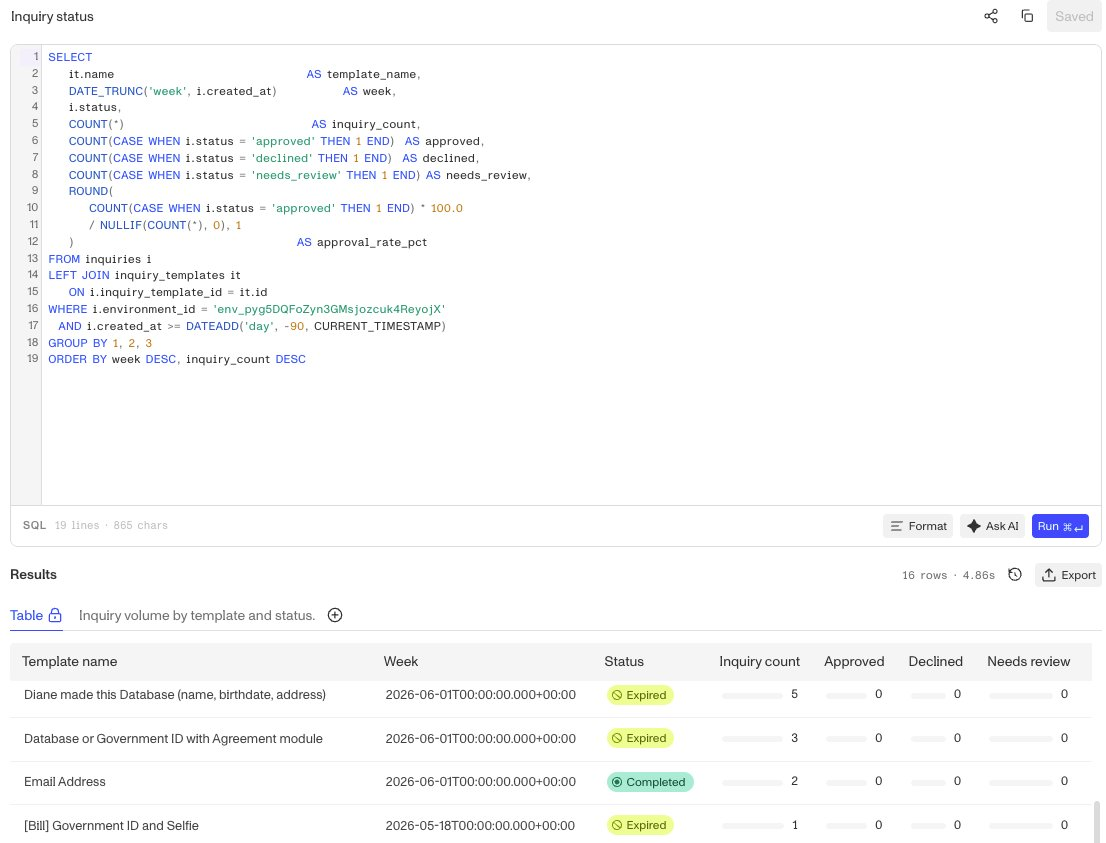Click the ORDER BY line in the editor
Image resolution: width=1106 pixels, height=843 pixels.
coord(177,359)
